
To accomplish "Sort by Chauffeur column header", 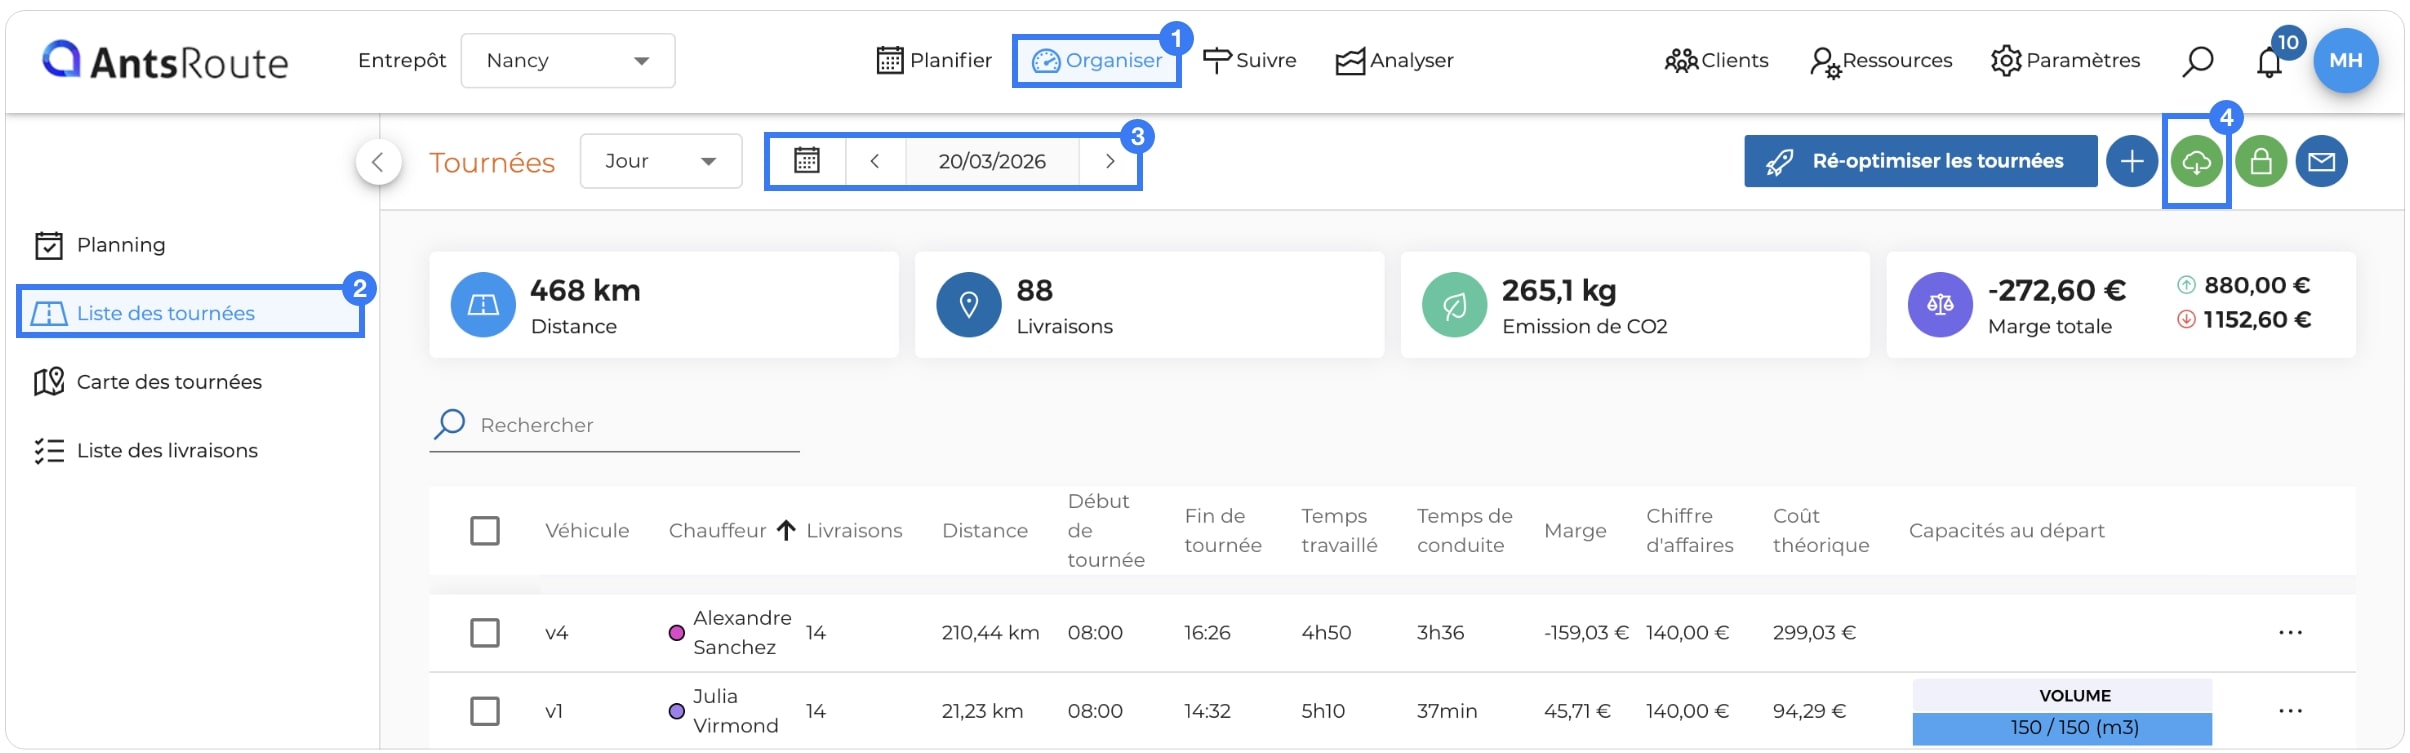I will (717, 531).
